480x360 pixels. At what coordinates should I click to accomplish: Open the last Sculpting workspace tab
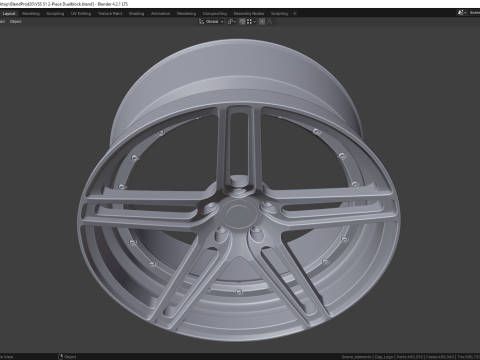click(279, 14)
